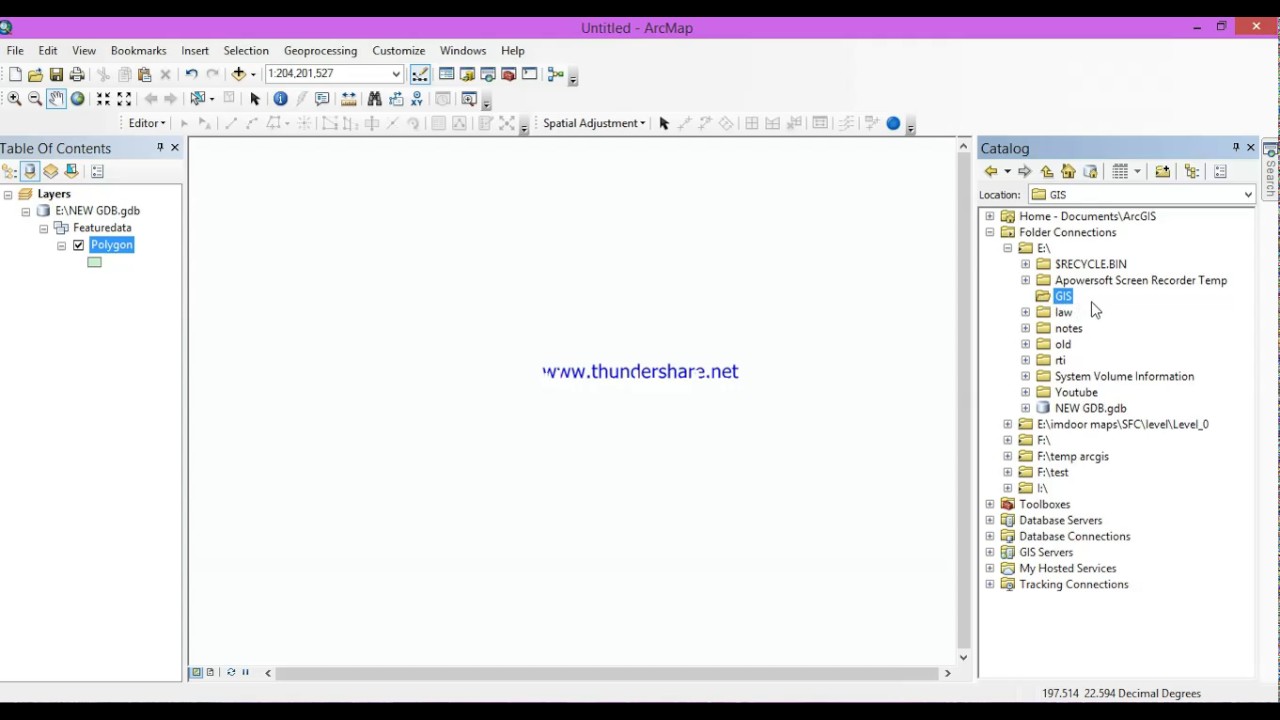
Task: Open the map scale dropdown
Action: 396,74
